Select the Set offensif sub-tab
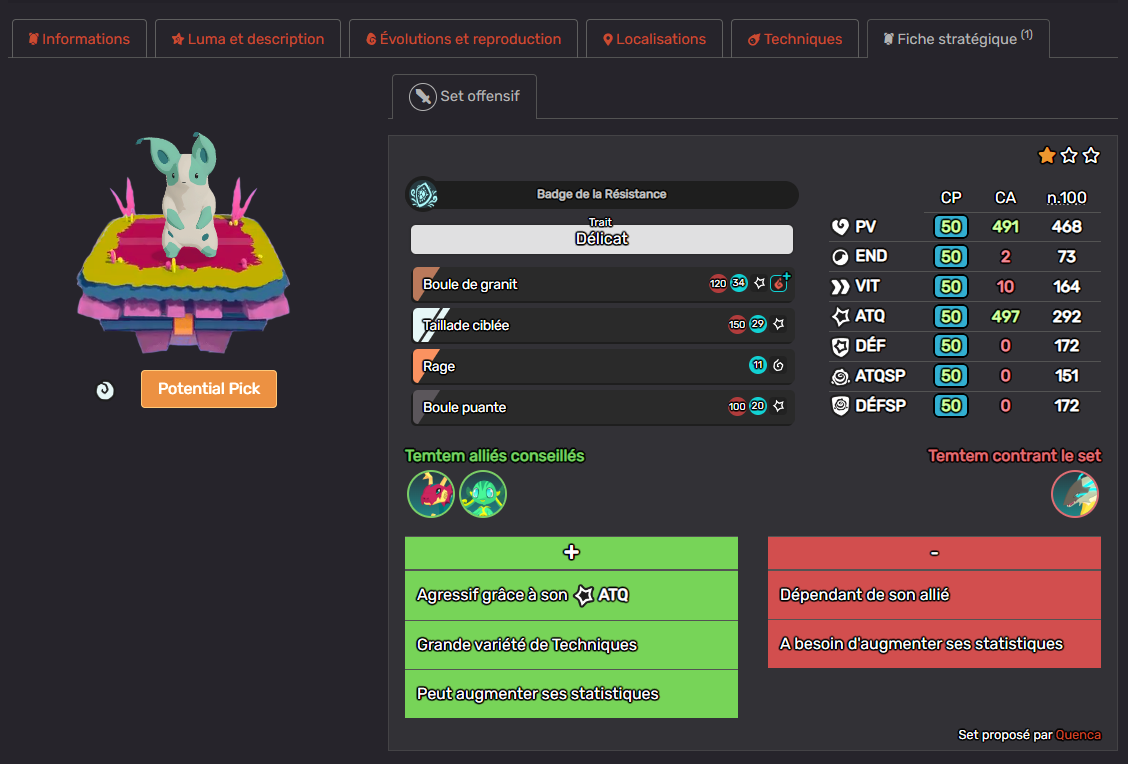The width and height of the screenshot is (1128, 764). coord(464,96)
